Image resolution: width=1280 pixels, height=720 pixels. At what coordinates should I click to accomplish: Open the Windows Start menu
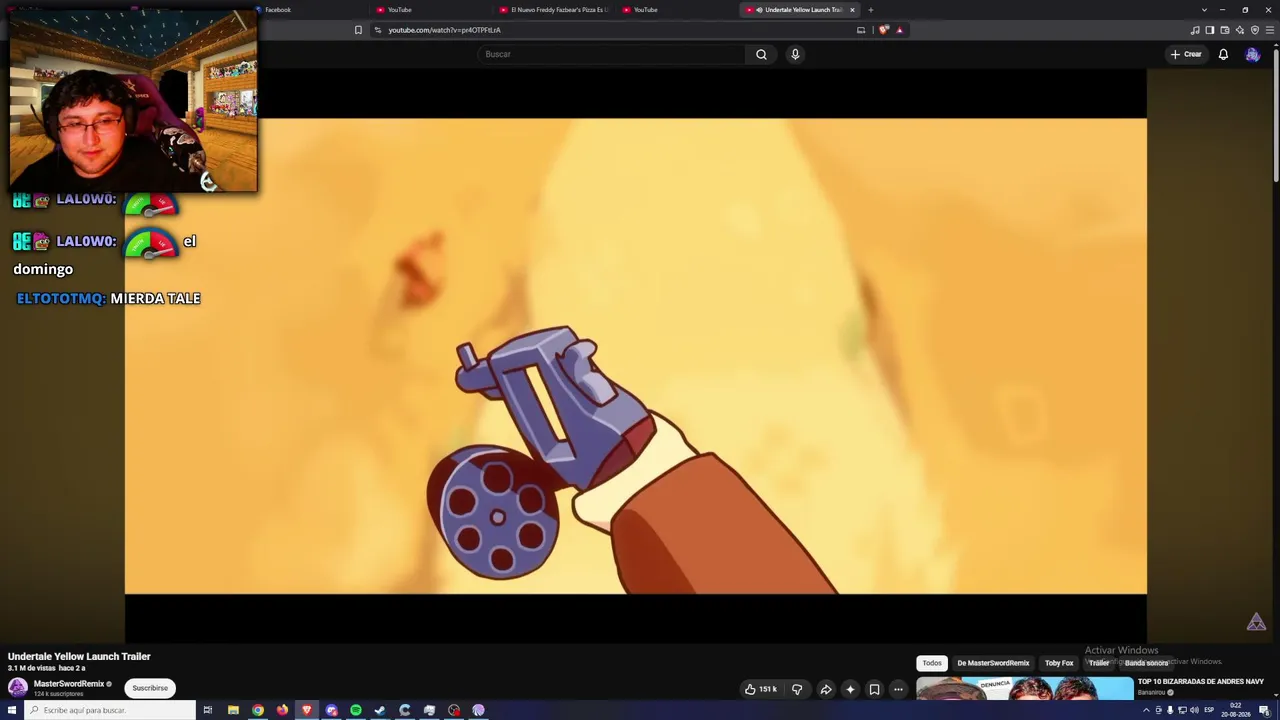(12, 710)
